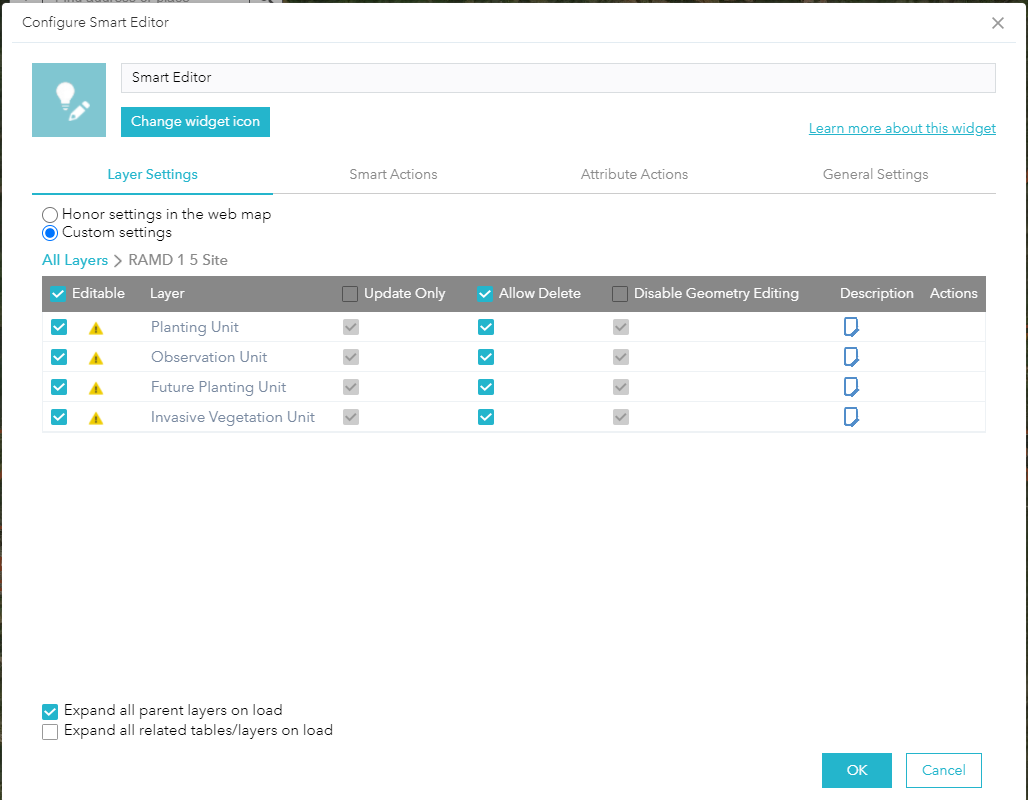
Task: Uncheck Allow Delete for all layers
Action: click(x=485, y=293)
